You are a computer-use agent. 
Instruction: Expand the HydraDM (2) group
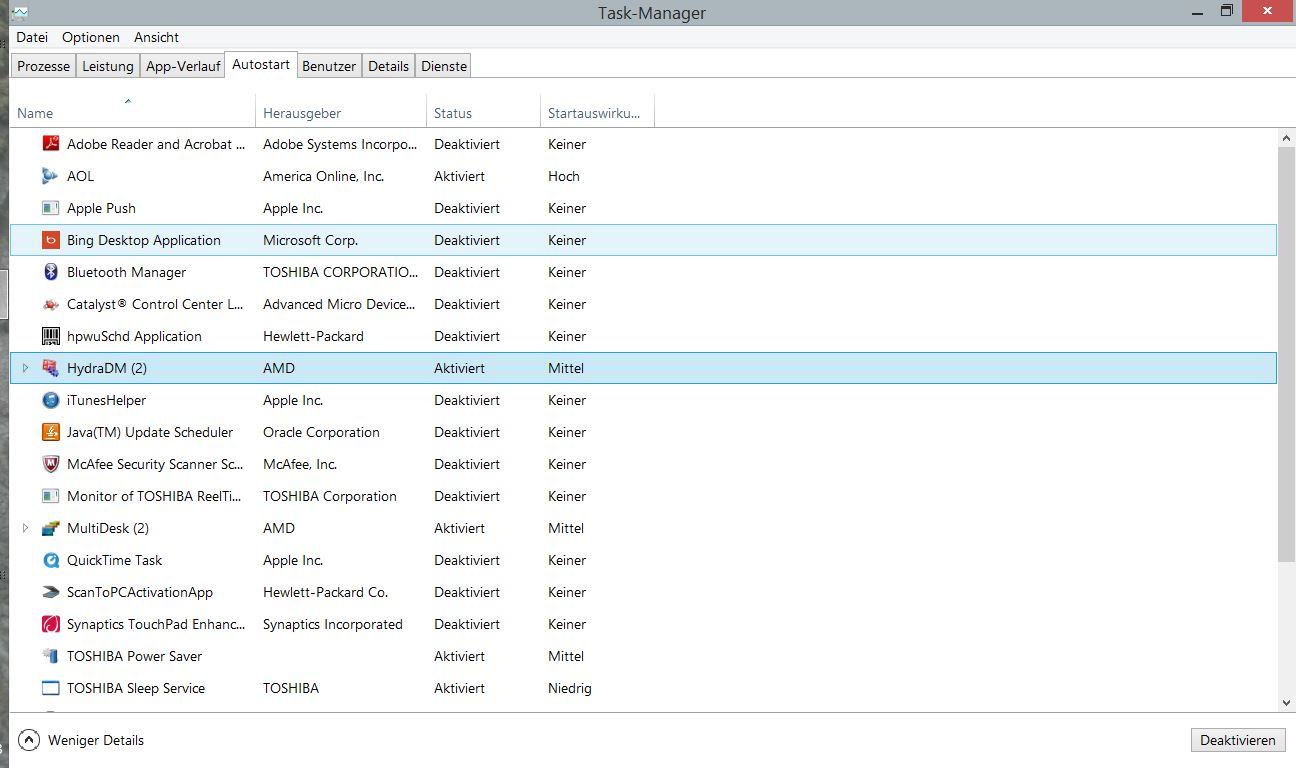point(26,368)
